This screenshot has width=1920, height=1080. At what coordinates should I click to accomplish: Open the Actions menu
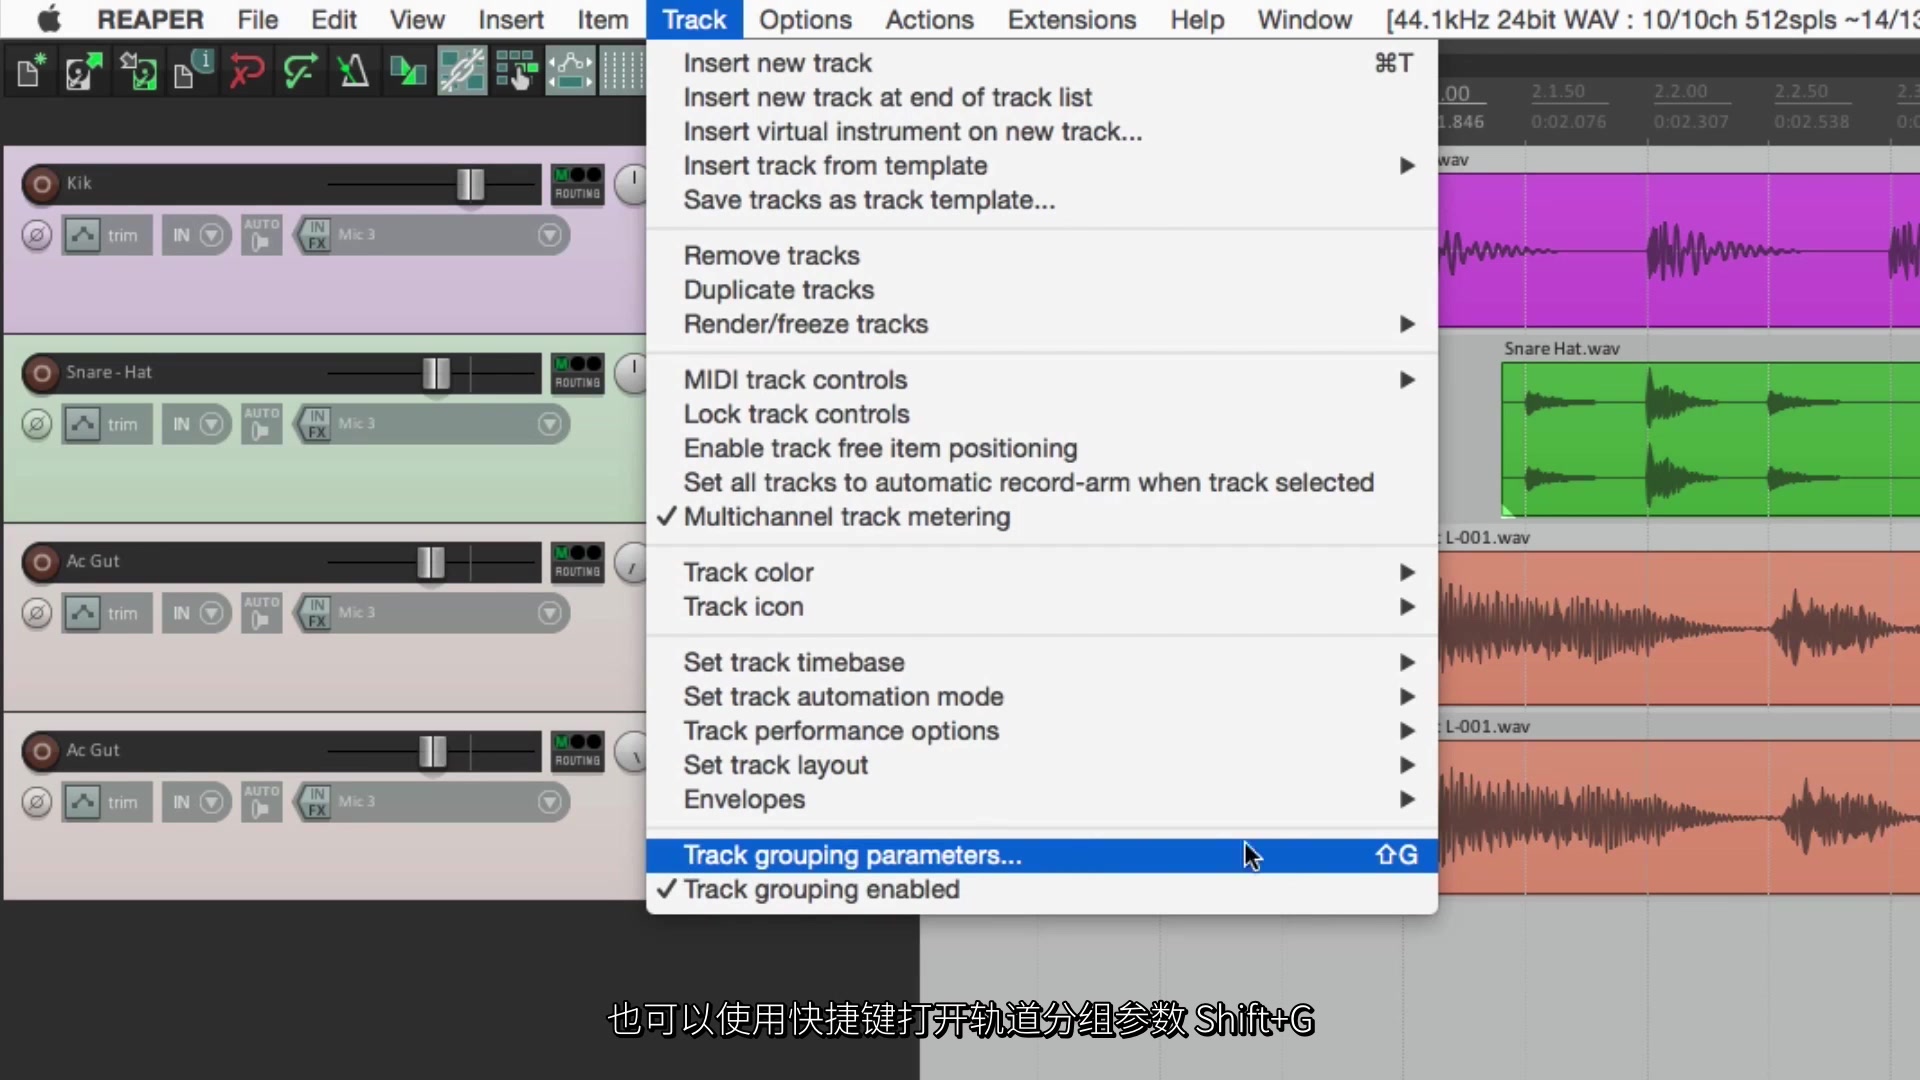pyautogui.click(x=928, y=20)
